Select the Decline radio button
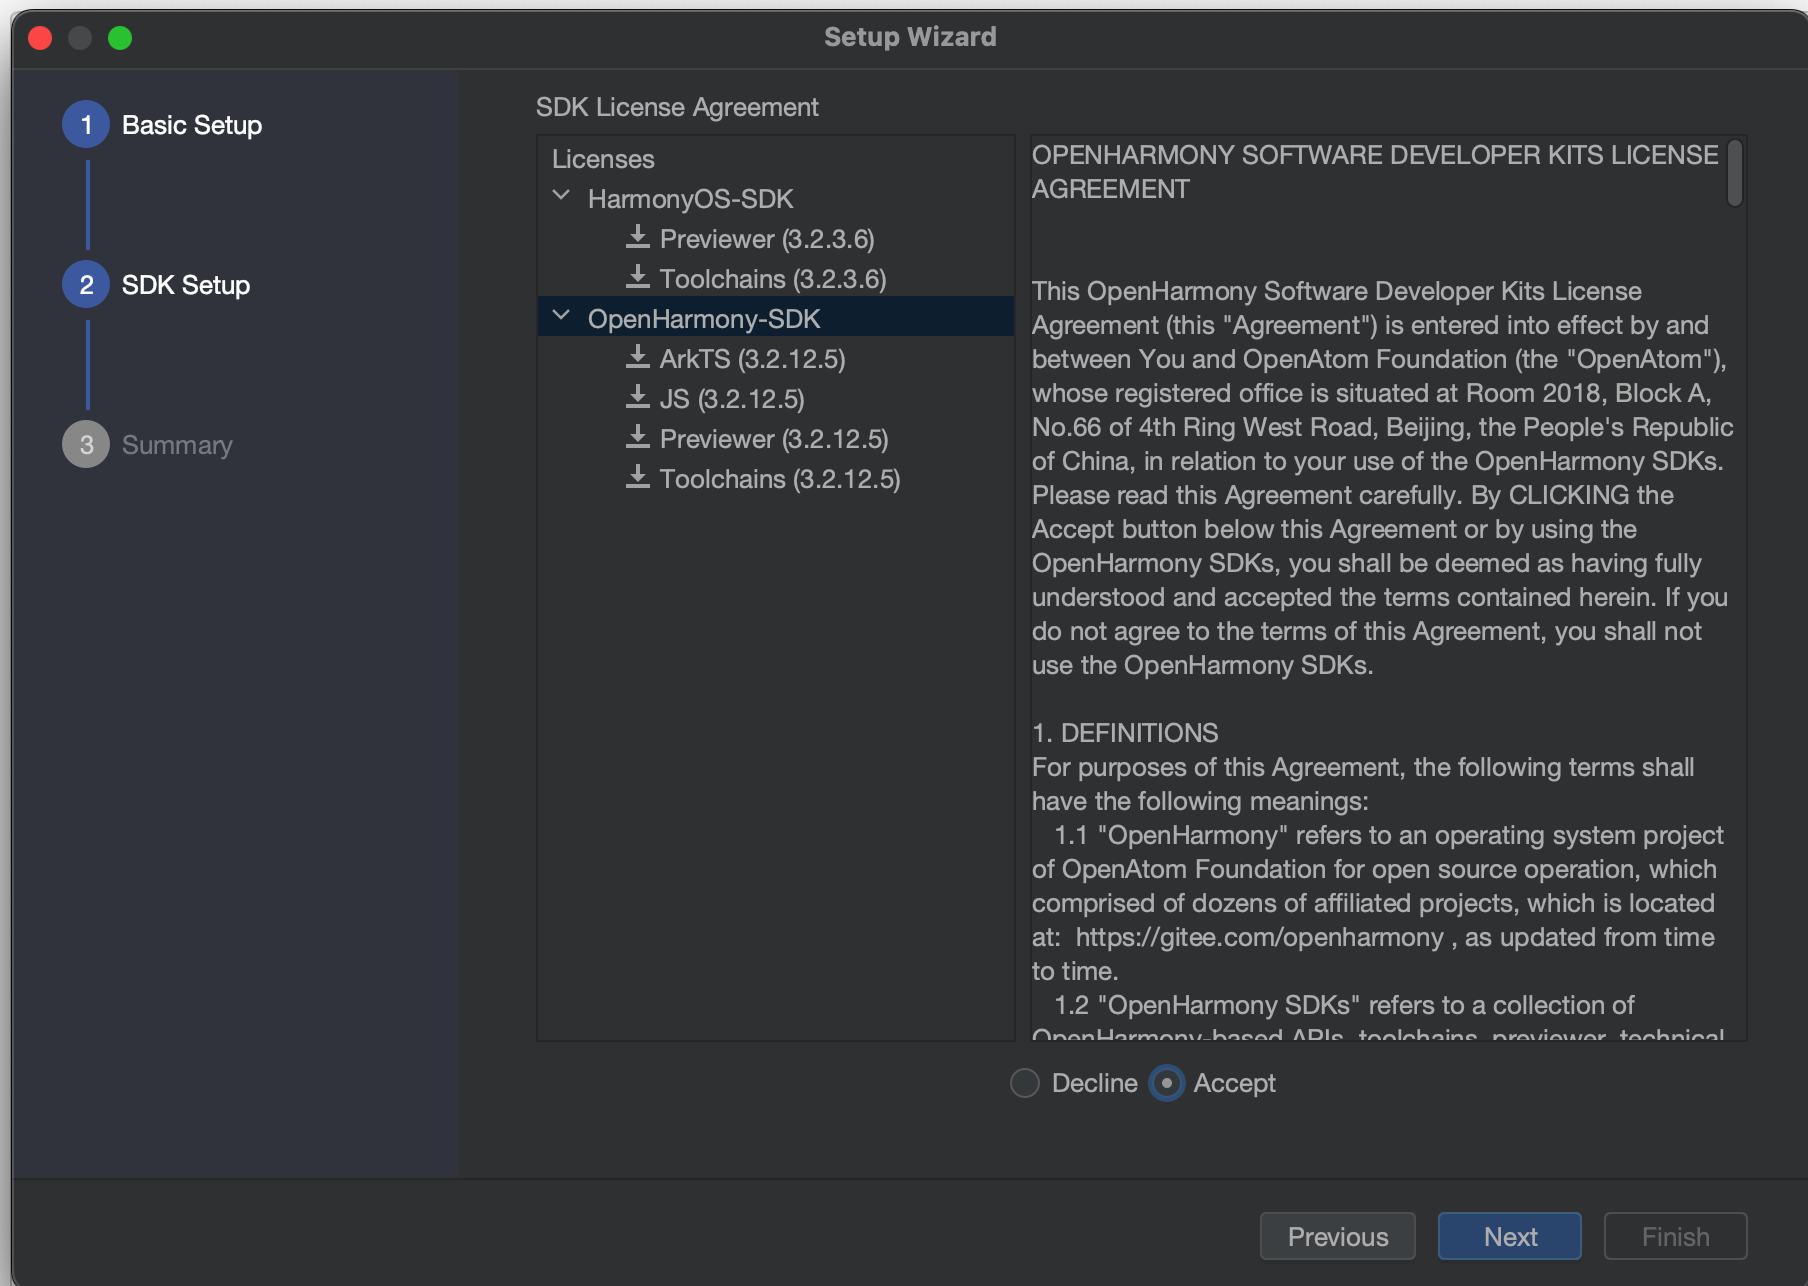1808x1286 pixels. (1025, 1083)
